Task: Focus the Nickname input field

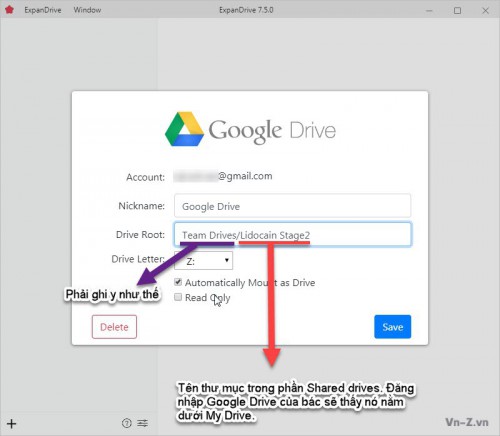Action: pyautogui.click(x=292, y=206)
